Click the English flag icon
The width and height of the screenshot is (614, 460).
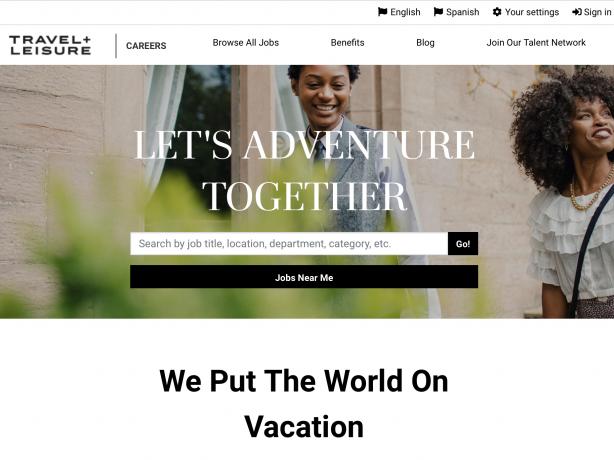(x=382, y=12)
